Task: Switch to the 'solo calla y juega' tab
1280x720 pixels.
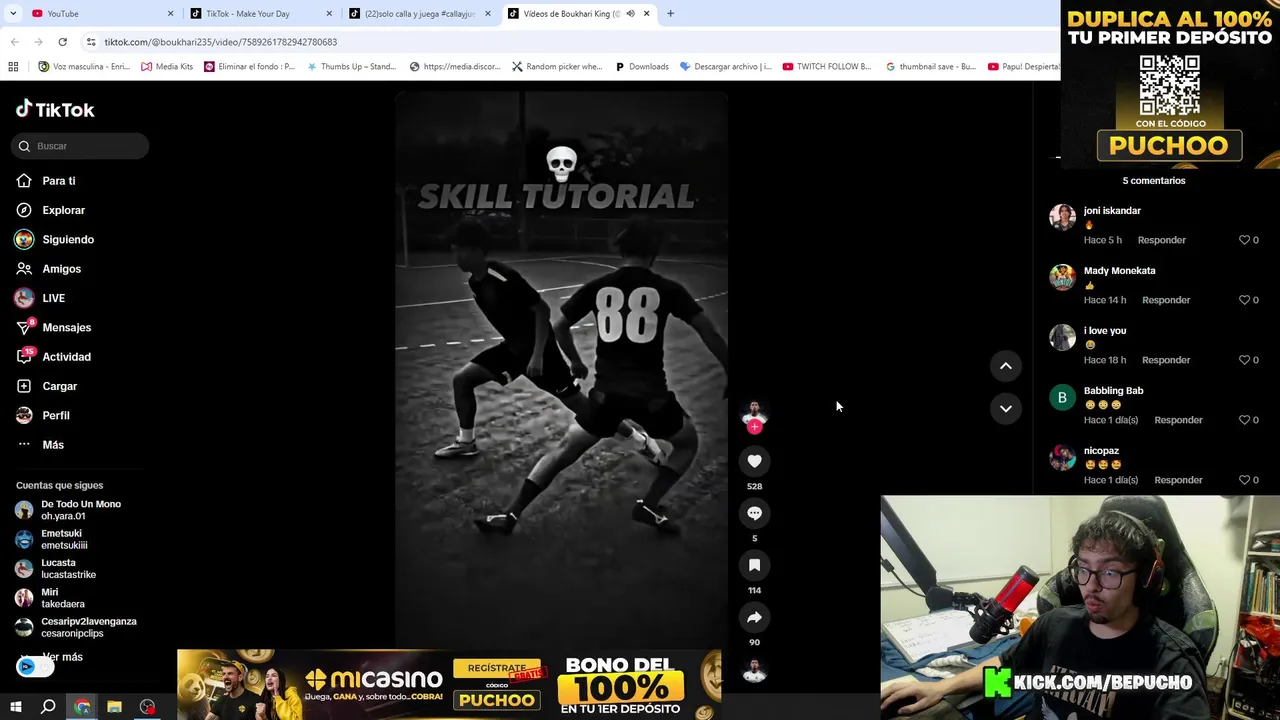Action: (418, 13)
